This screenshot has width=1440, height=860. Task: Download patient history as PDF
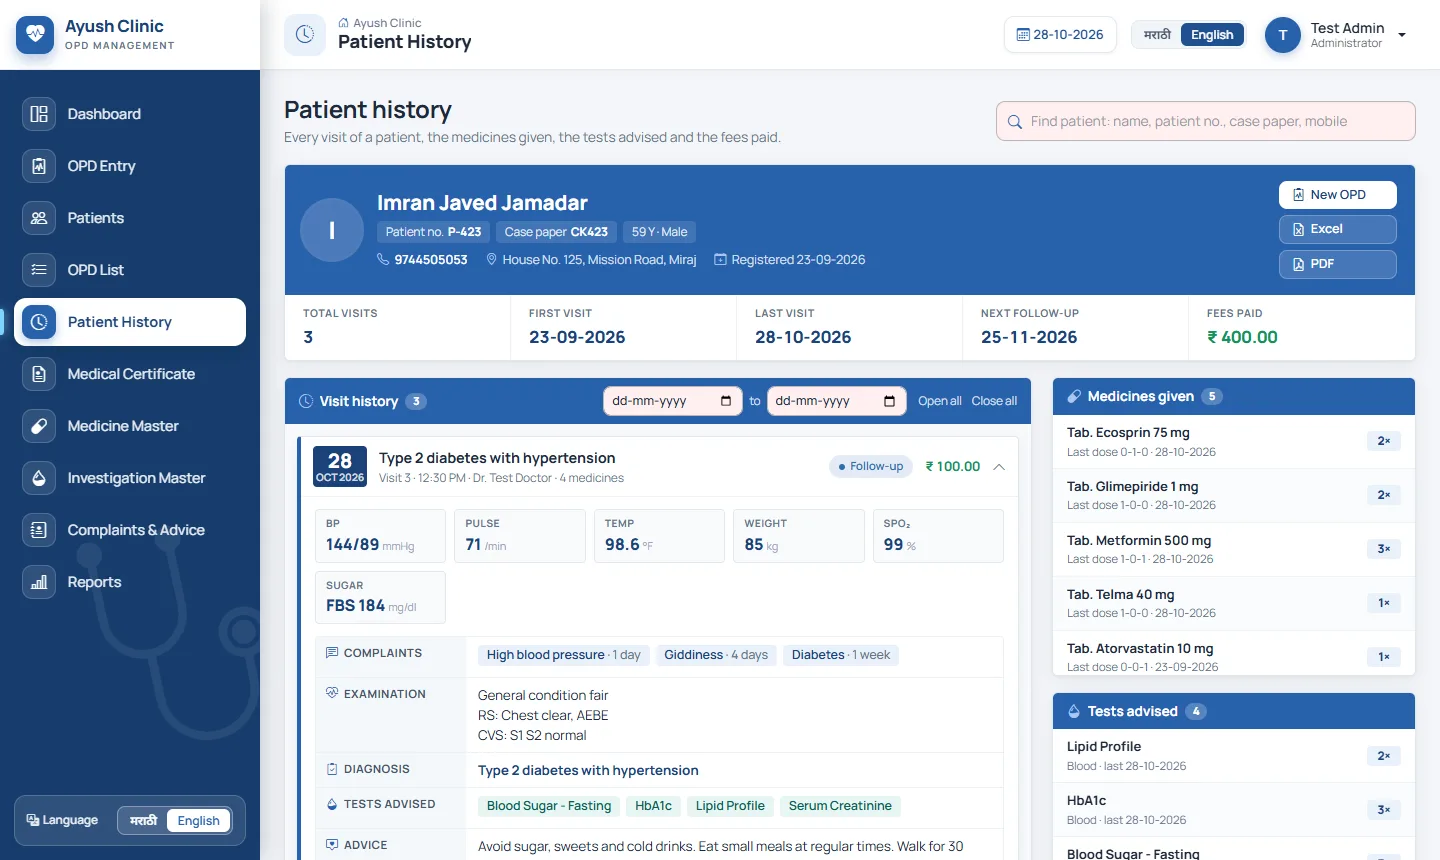pyautogui.click(x=1338, y=264)
